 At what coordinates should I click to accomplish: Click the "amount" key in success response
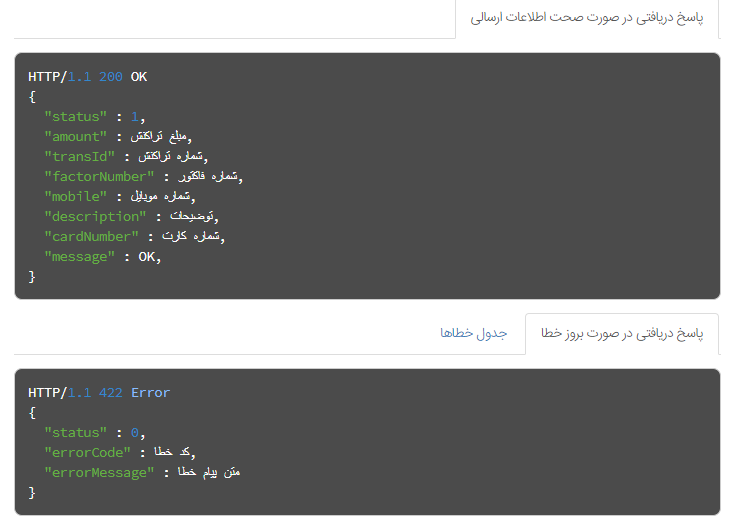click(75, 137)
